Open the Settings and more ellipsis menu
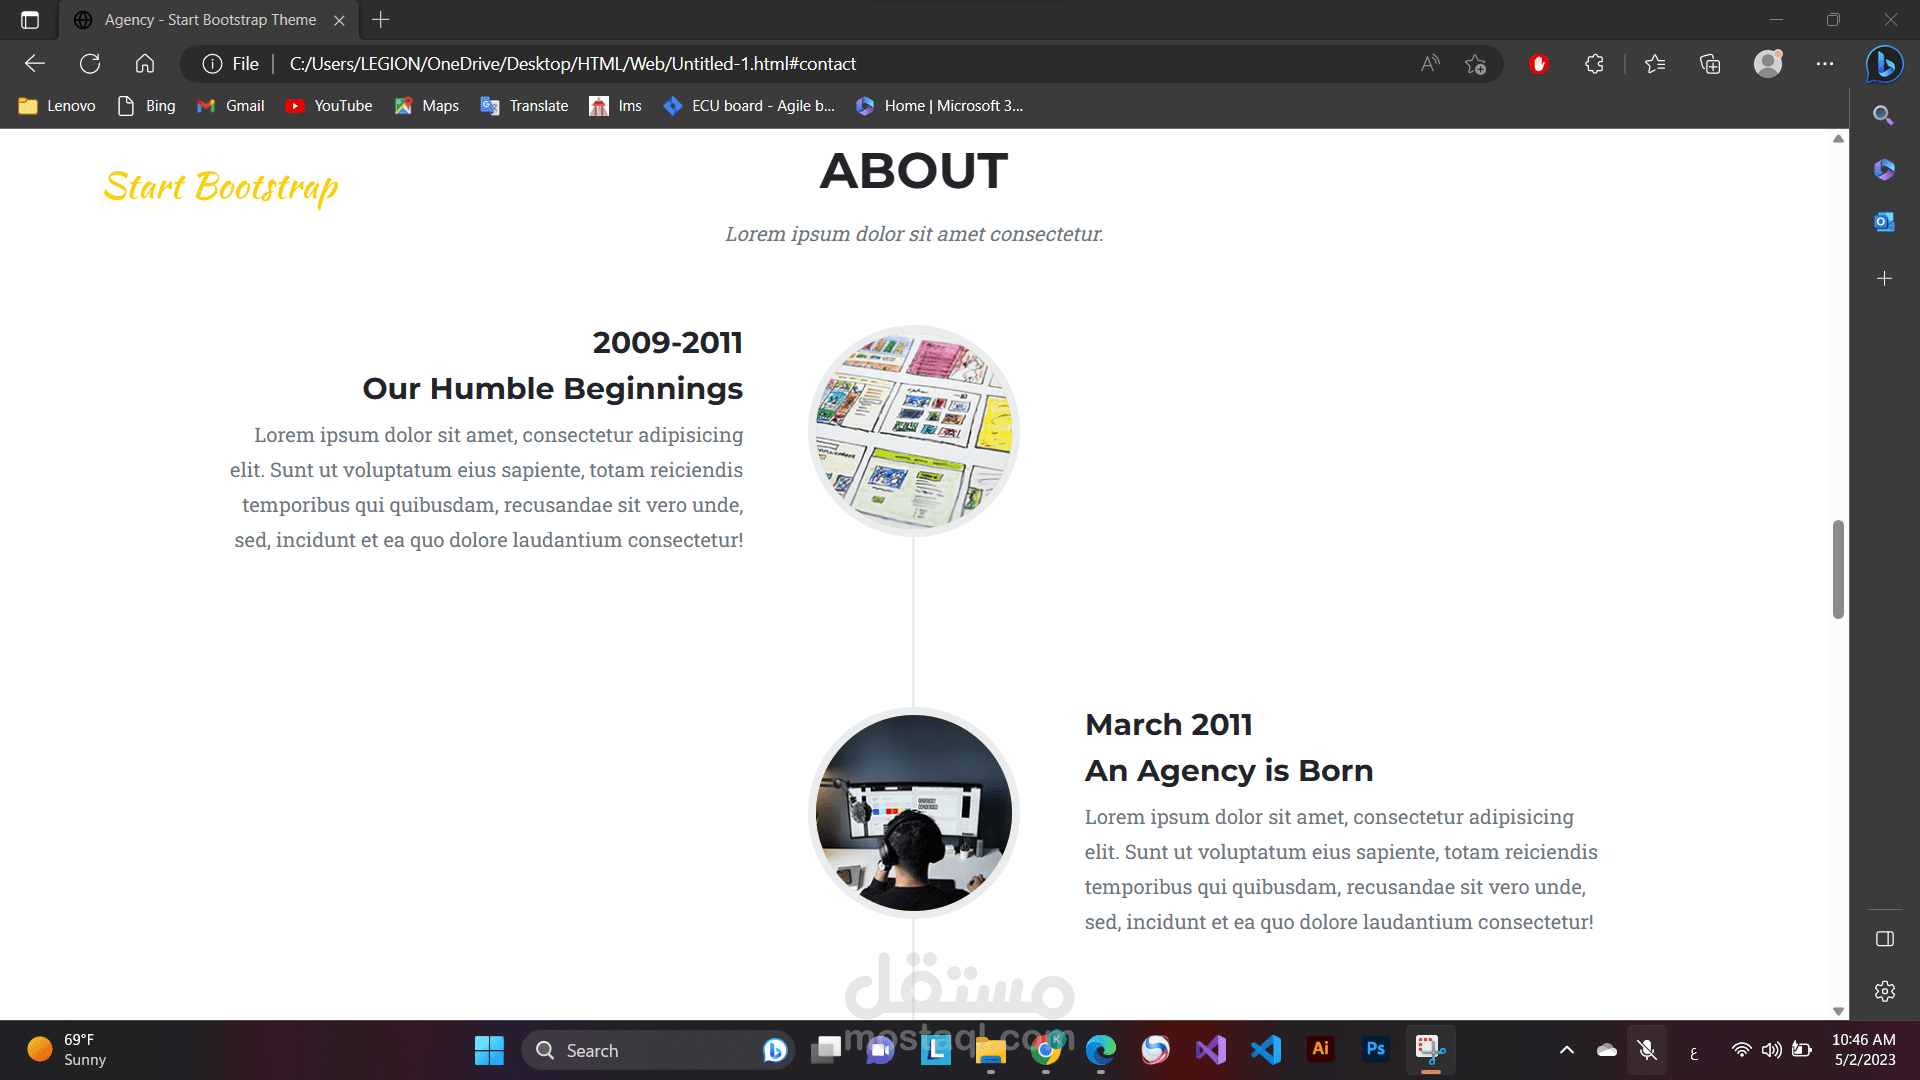 (1825, 64)
